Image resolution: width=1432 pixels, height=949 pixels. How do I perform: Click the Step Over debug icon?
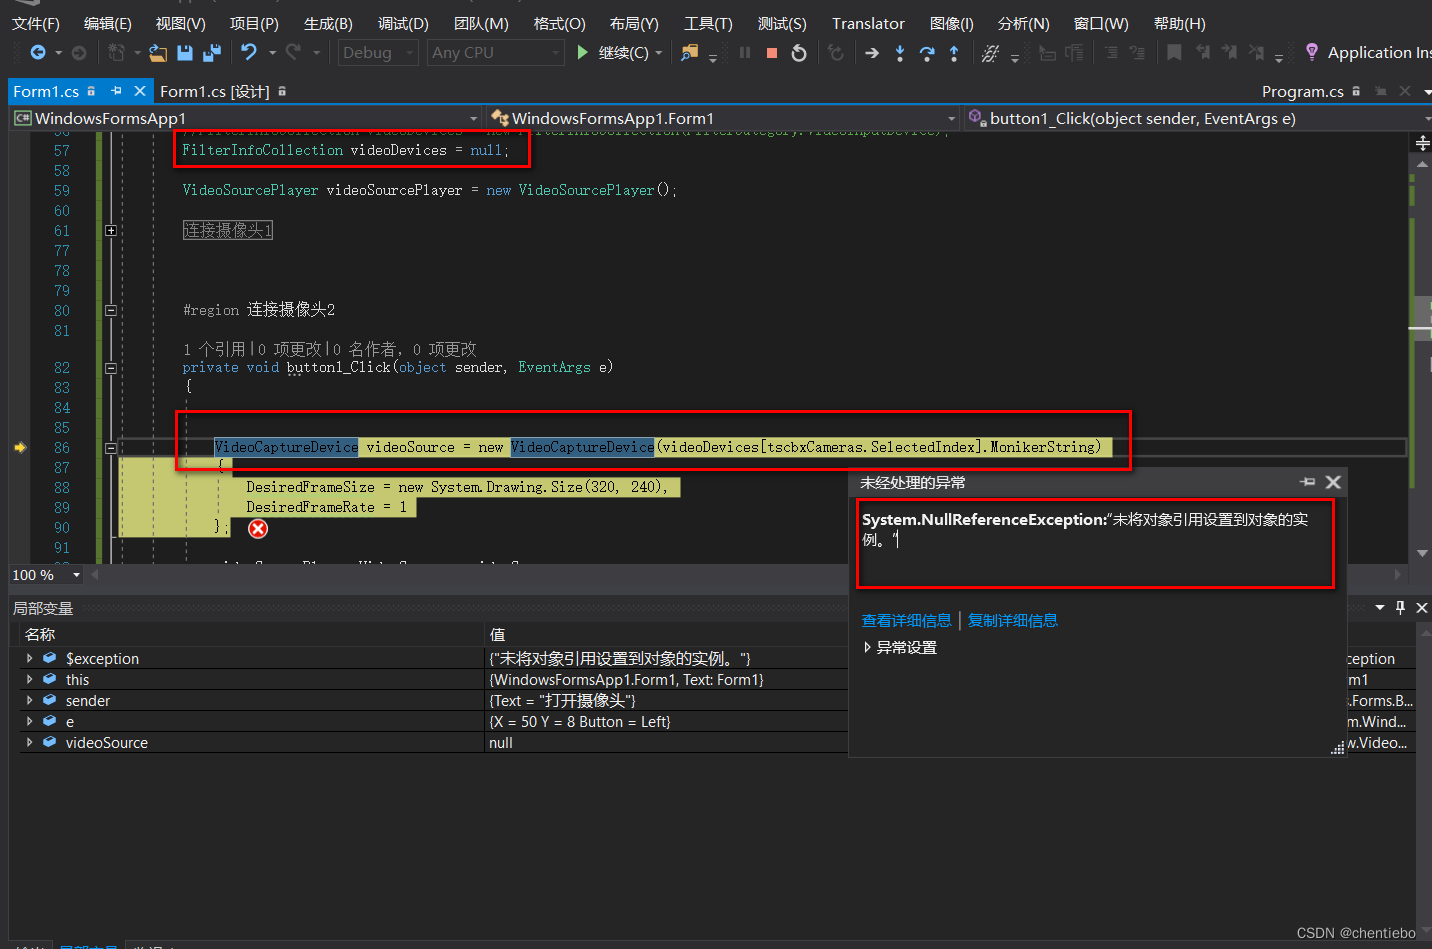(927, 53)
